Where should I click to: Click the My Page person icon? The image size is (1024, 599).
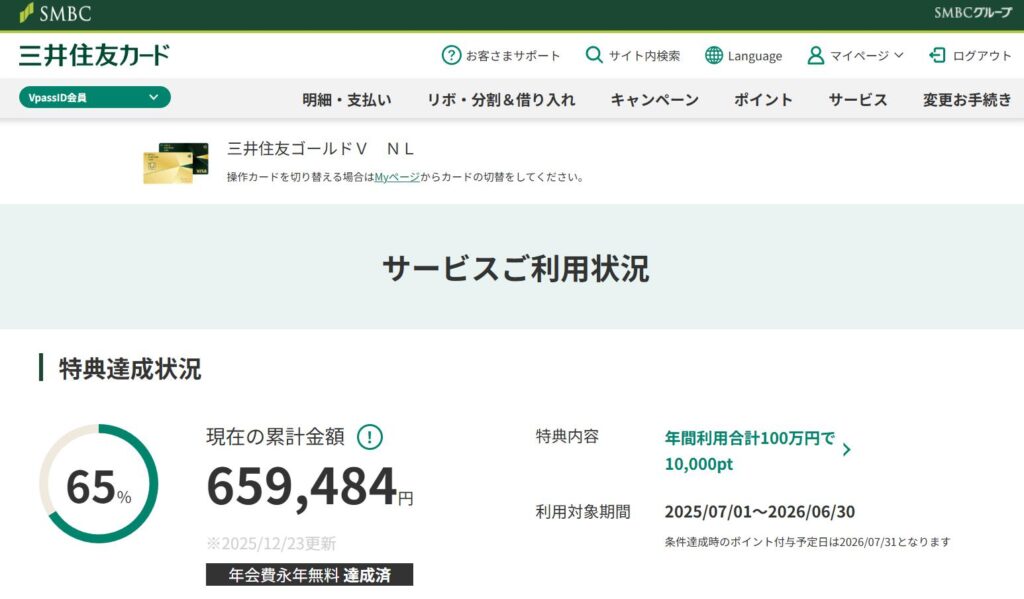pos(816,55)
